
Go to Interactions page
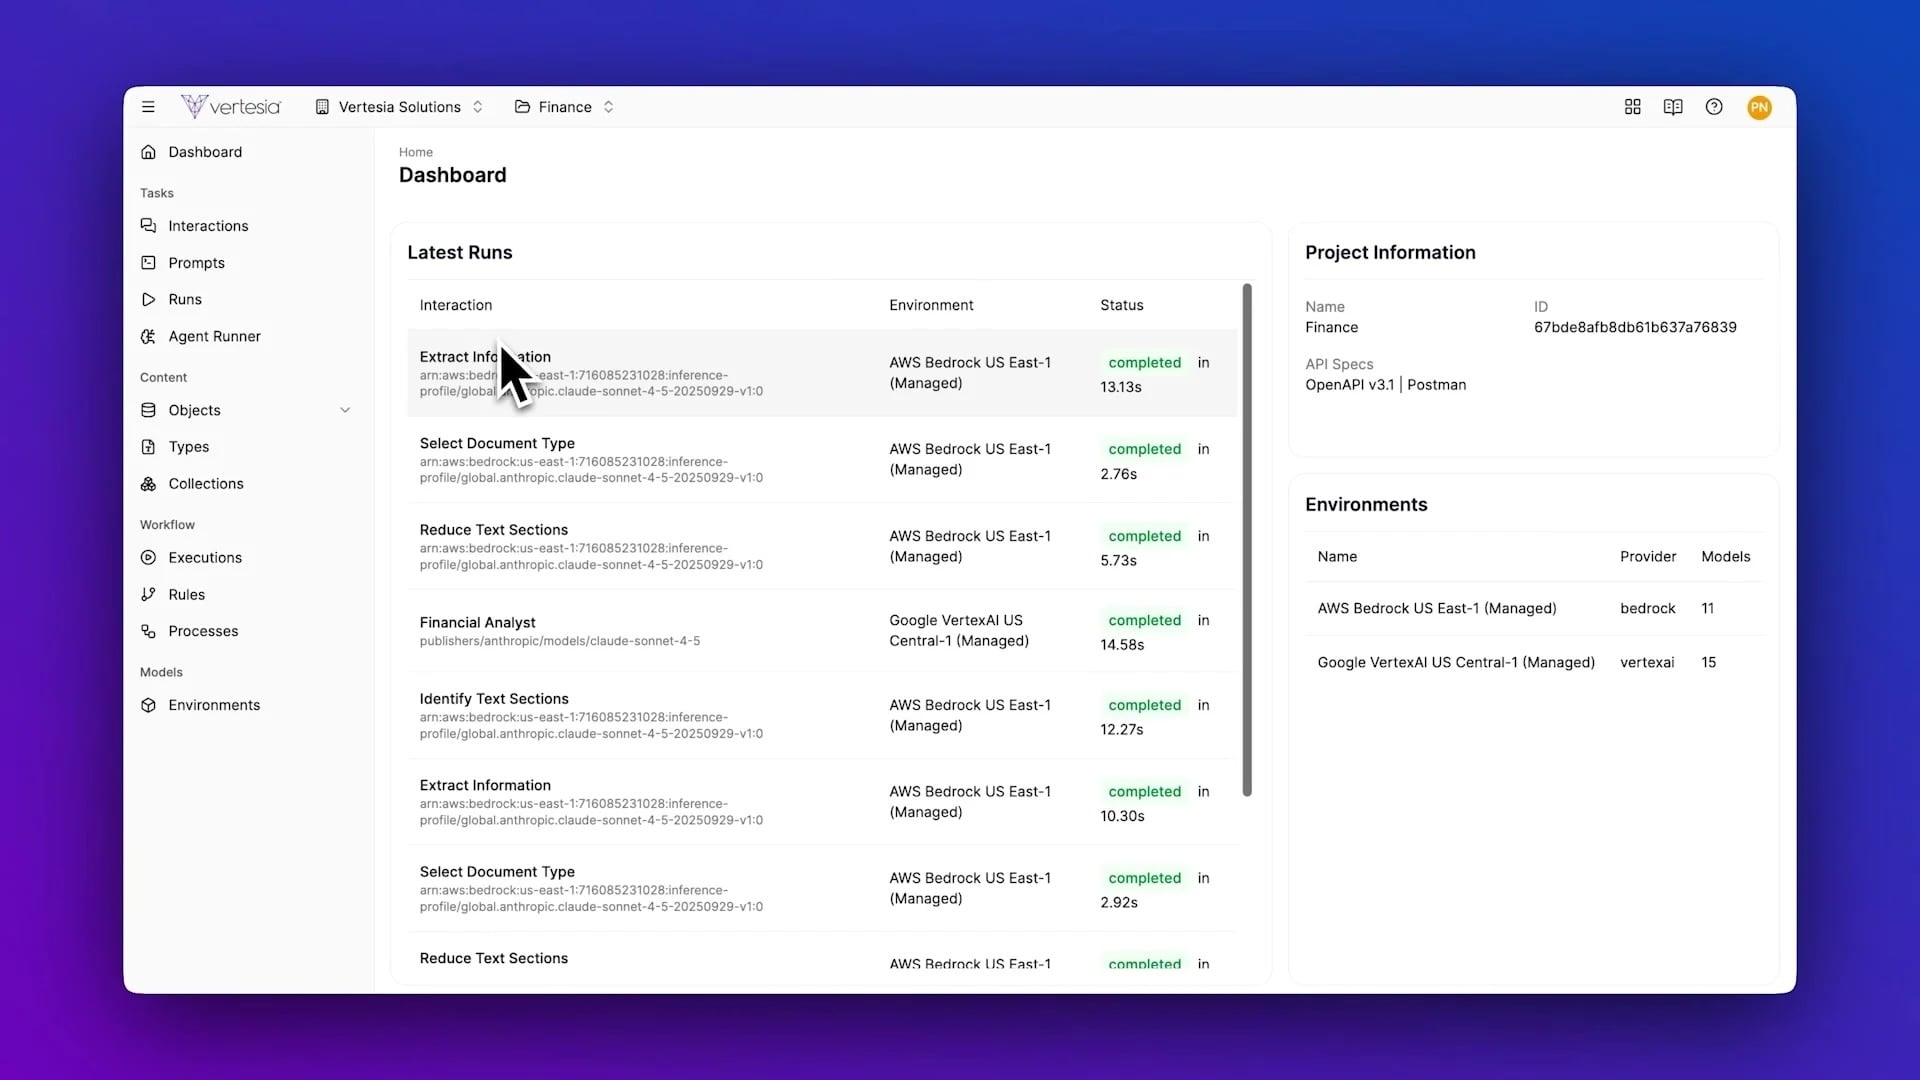pyautogui.click(x=208, y=226)
